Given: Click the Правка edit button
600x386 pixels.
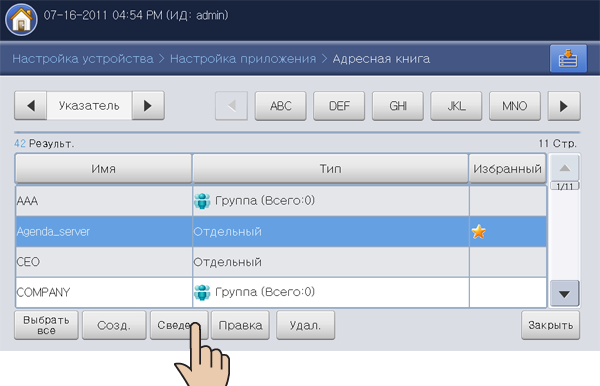Looking at the screenshot, I should pyautogui.click(x=240, y=325).
